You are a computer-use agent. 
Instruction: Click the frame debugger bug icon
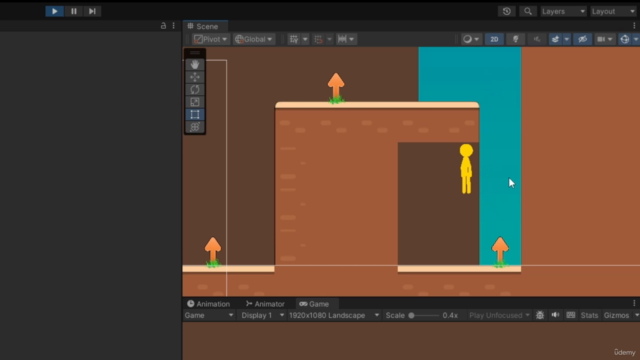coord(540,315)
